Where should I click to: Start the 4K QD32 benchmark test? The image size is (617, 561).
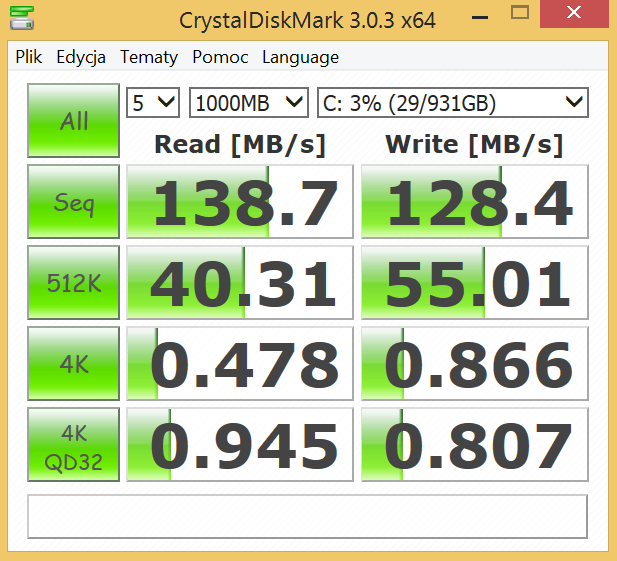tap(74, 445)
